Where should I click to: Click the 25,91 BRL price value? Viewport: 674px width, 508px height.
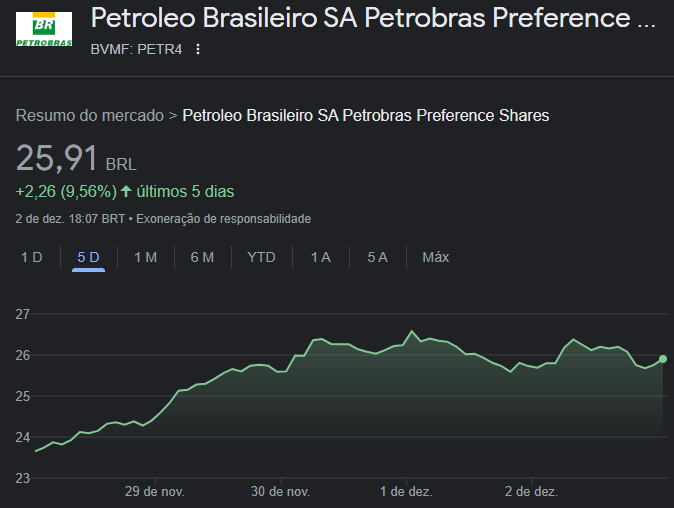57,159
